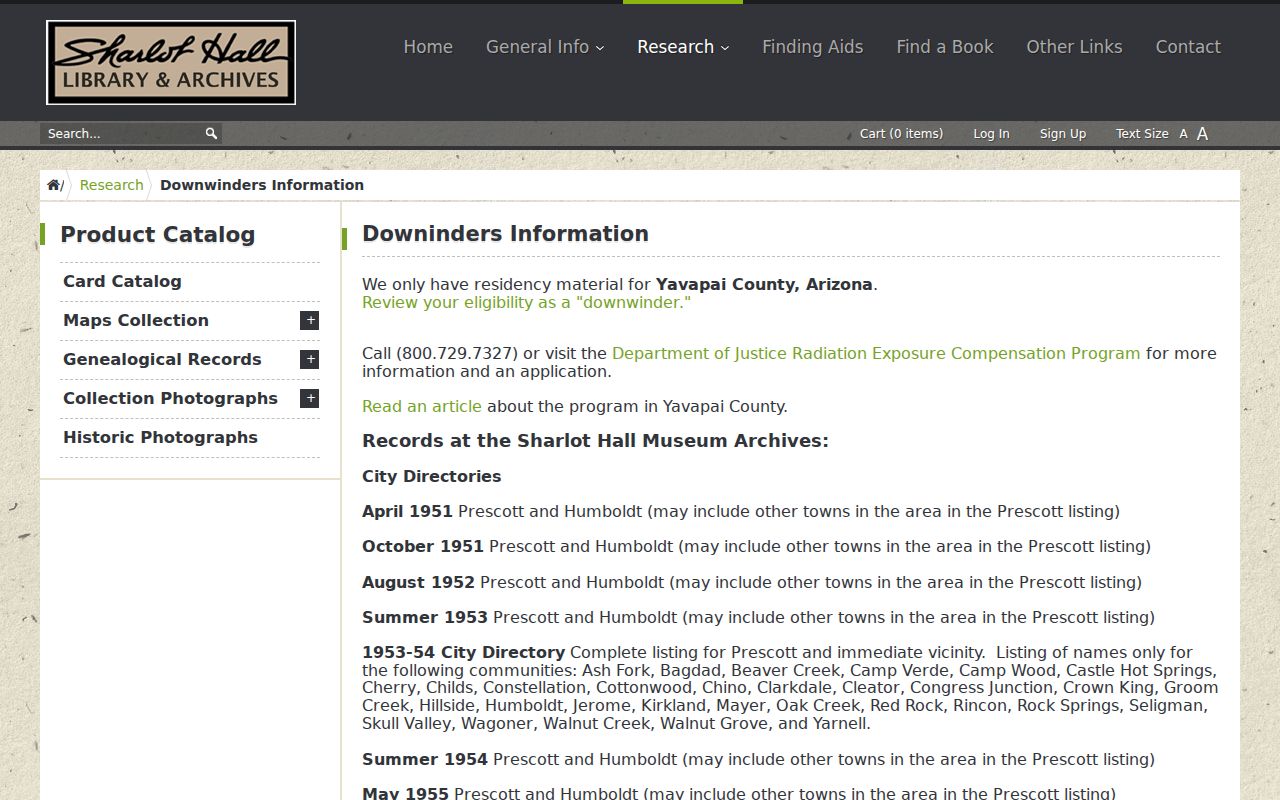1280x800 pixels.
Task: Focus the Search input field
Action: 120,133
